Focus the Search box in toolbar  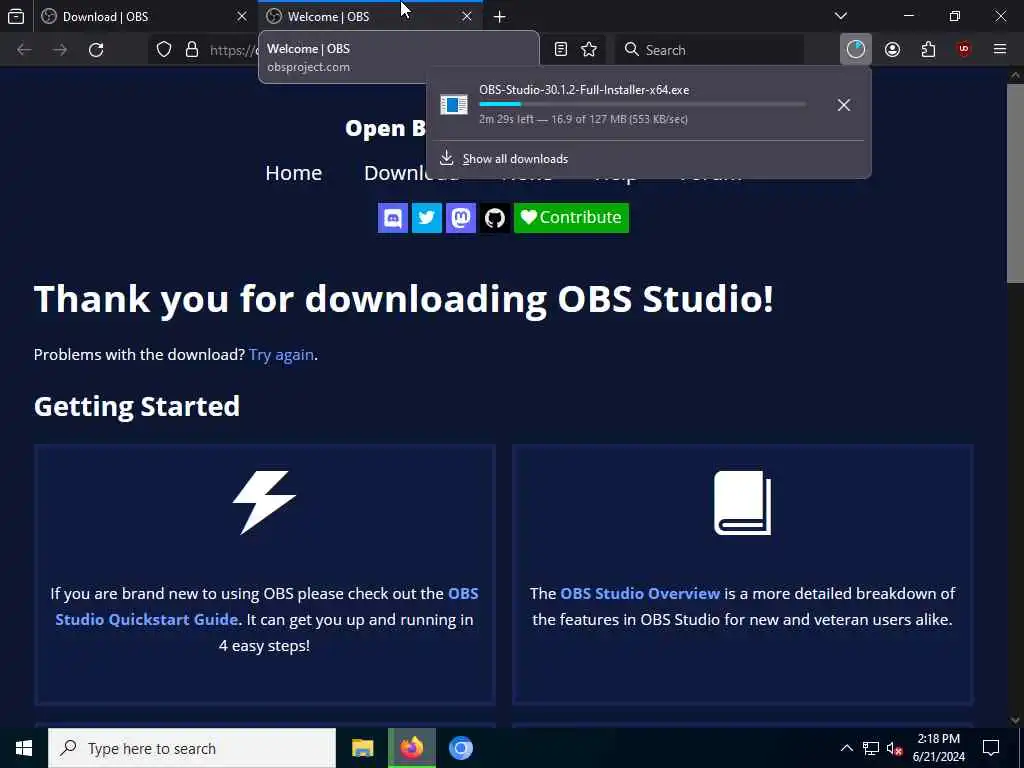point(709,50)
